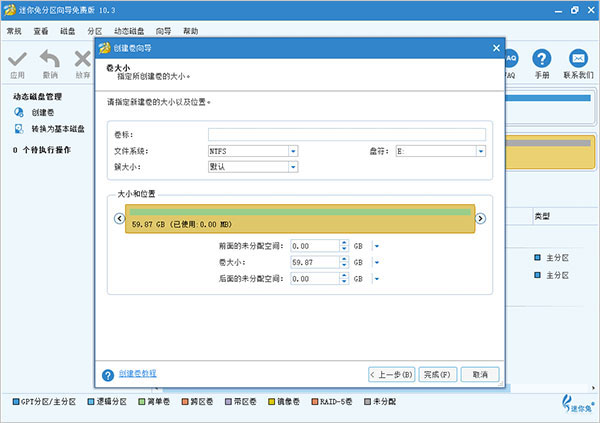Click the 类型 (Type) column header

click(542, 216)
